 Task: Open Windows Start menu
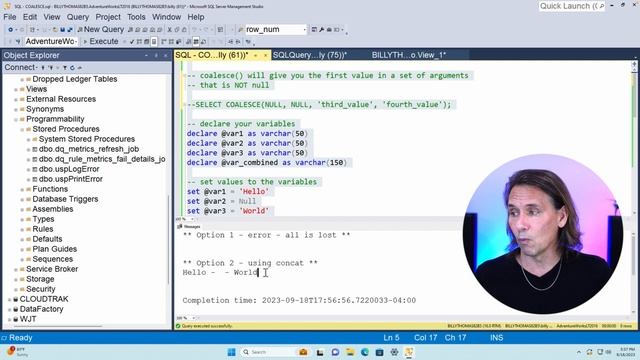click(231, 352)
